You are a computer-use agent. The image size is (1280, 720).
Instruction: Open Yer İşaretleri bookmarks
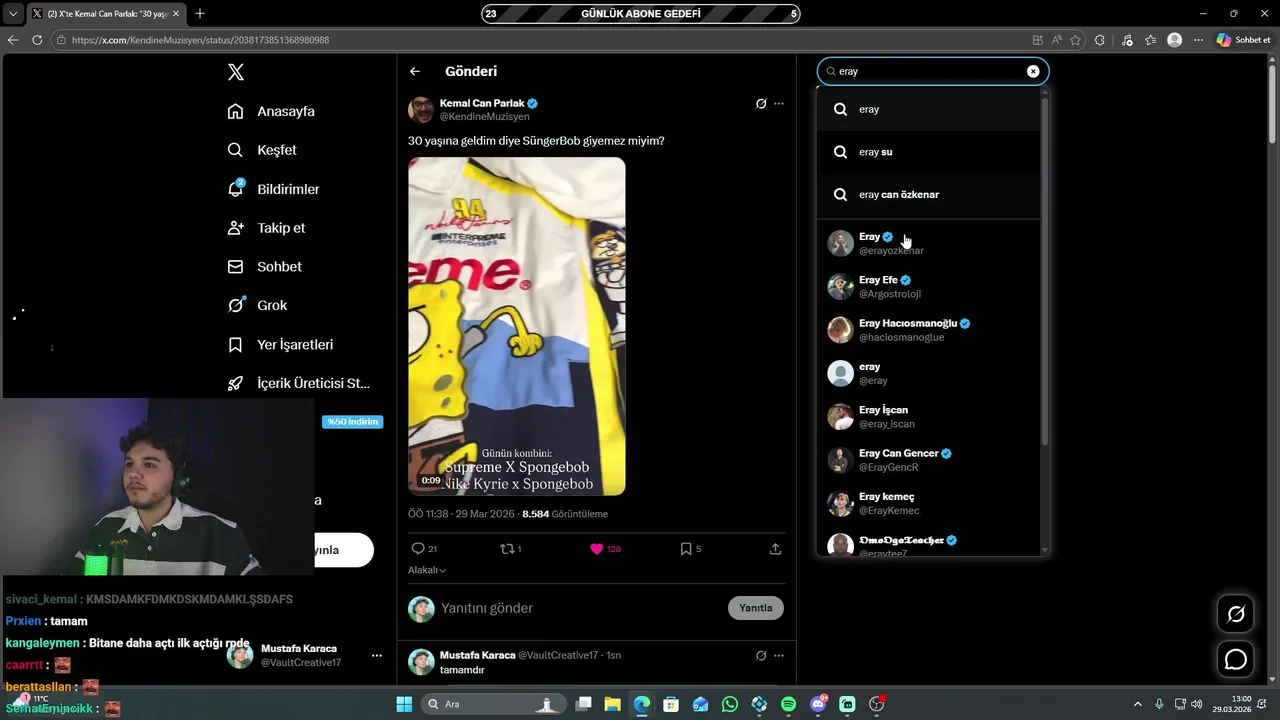pos(280,344)
